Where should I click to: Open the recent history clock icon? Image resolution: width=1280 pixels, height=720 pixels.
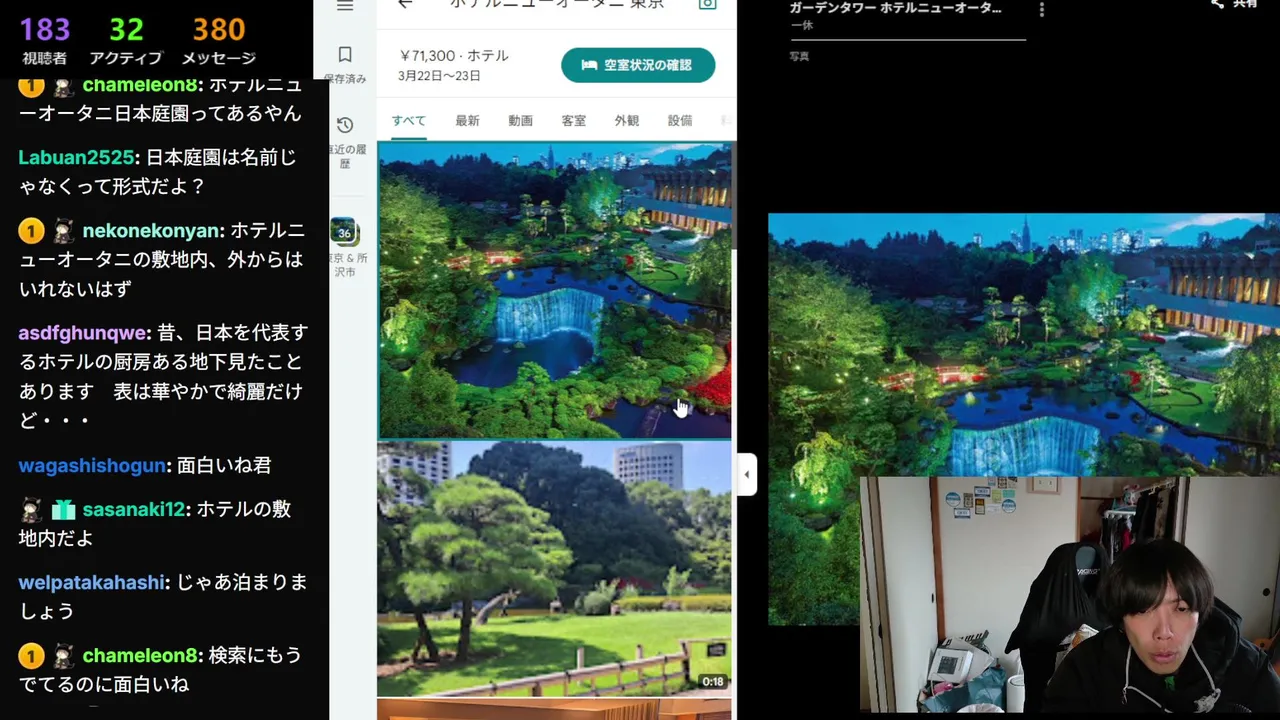[345, 125]
